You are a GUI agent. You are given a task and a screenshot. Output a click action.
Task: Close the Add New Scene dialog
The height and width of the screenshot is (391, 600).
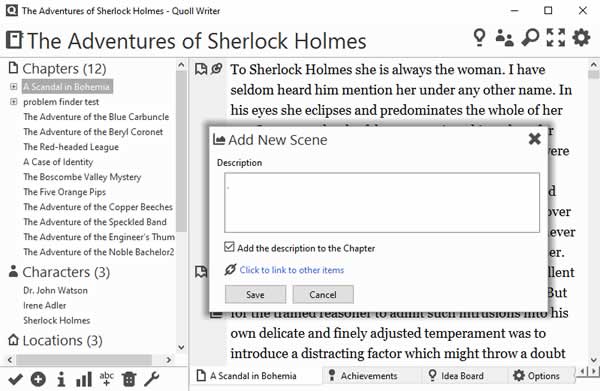[x=535, y=138]
